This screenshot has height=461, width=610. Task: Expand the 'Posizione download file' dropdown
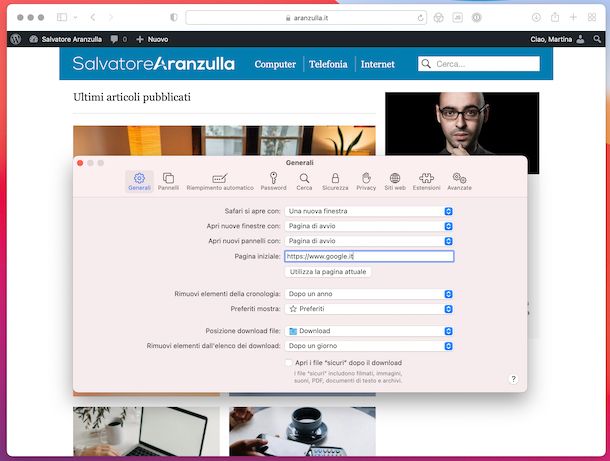pyautogui.click(x=369, y=331)
